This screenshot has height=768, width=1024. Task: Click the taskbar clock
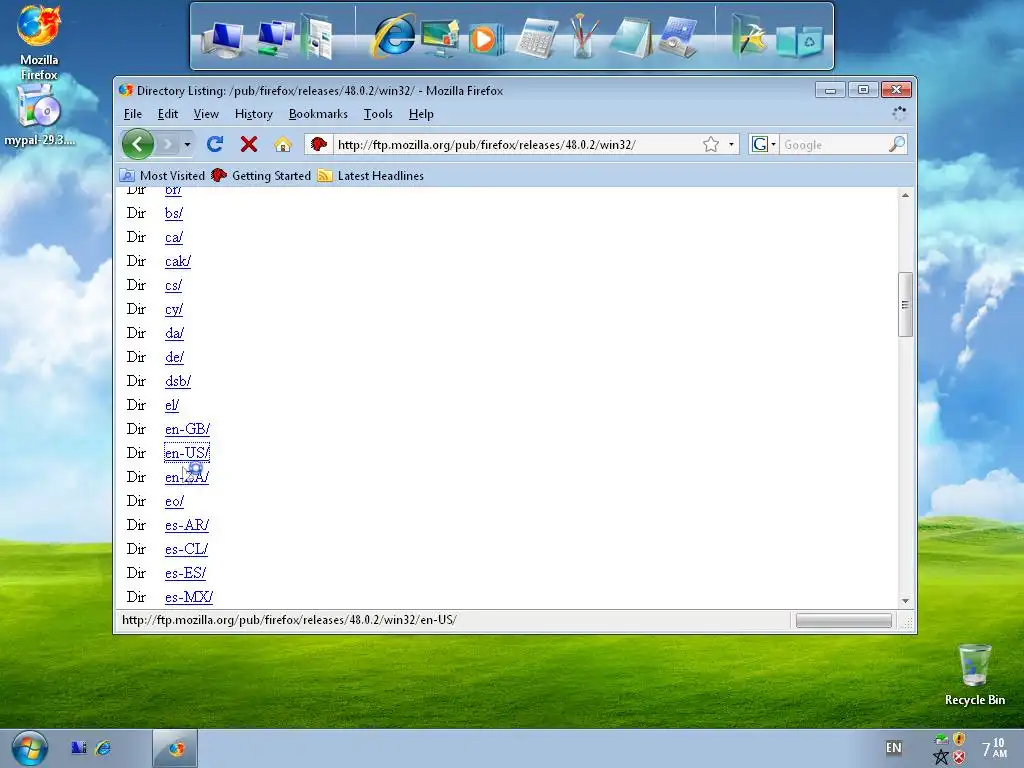(994, 748)
